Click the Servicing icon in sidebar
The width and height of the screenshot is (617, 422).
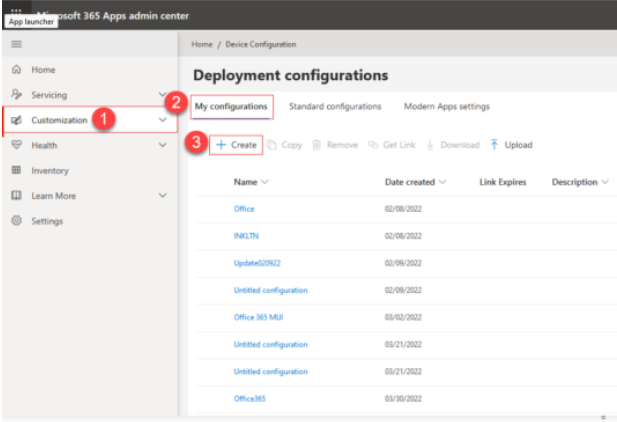tap(16, 94)
